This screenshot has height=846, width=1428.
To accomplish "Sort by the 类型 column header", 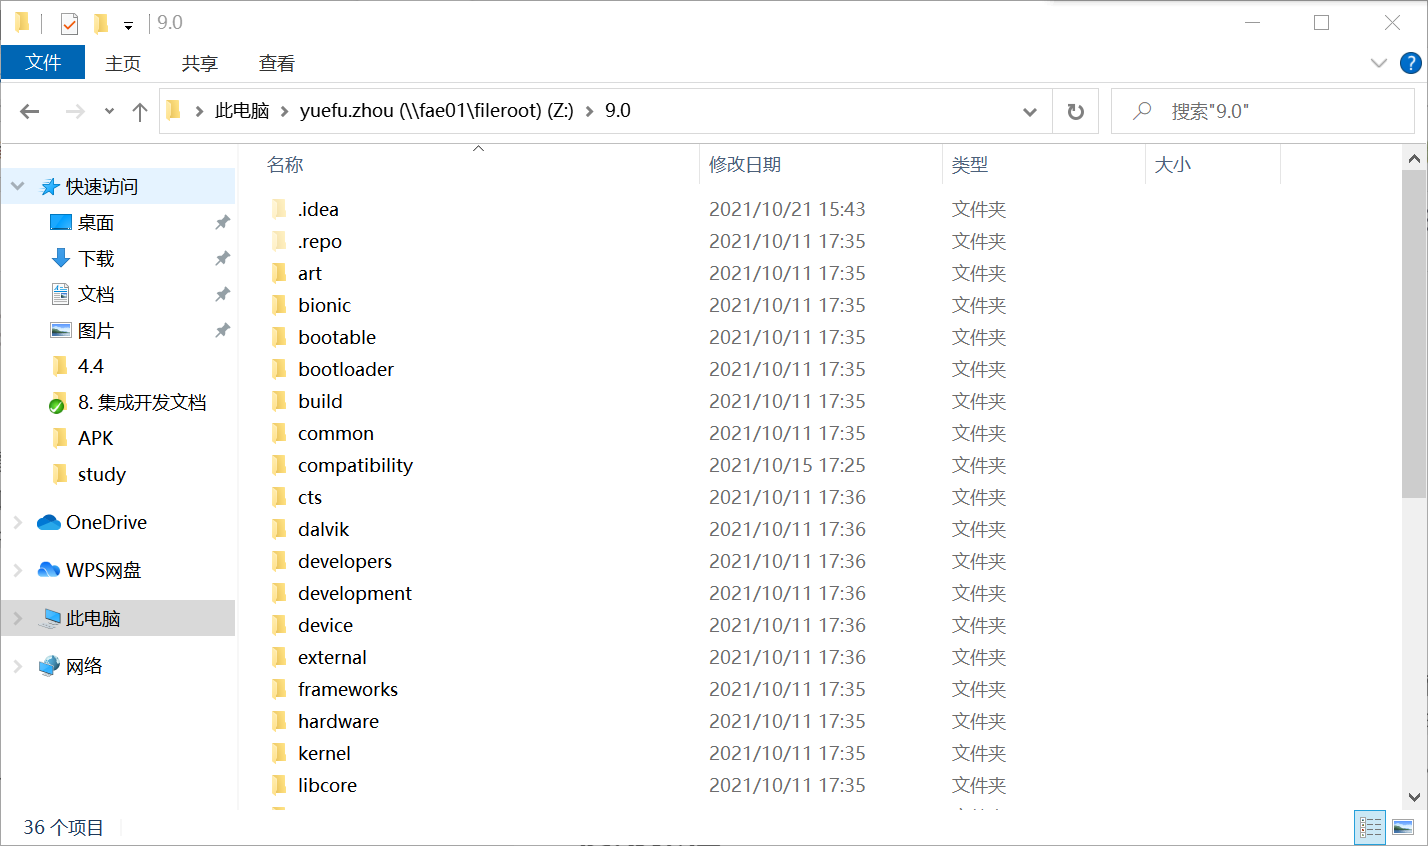I will click(970, 165).
